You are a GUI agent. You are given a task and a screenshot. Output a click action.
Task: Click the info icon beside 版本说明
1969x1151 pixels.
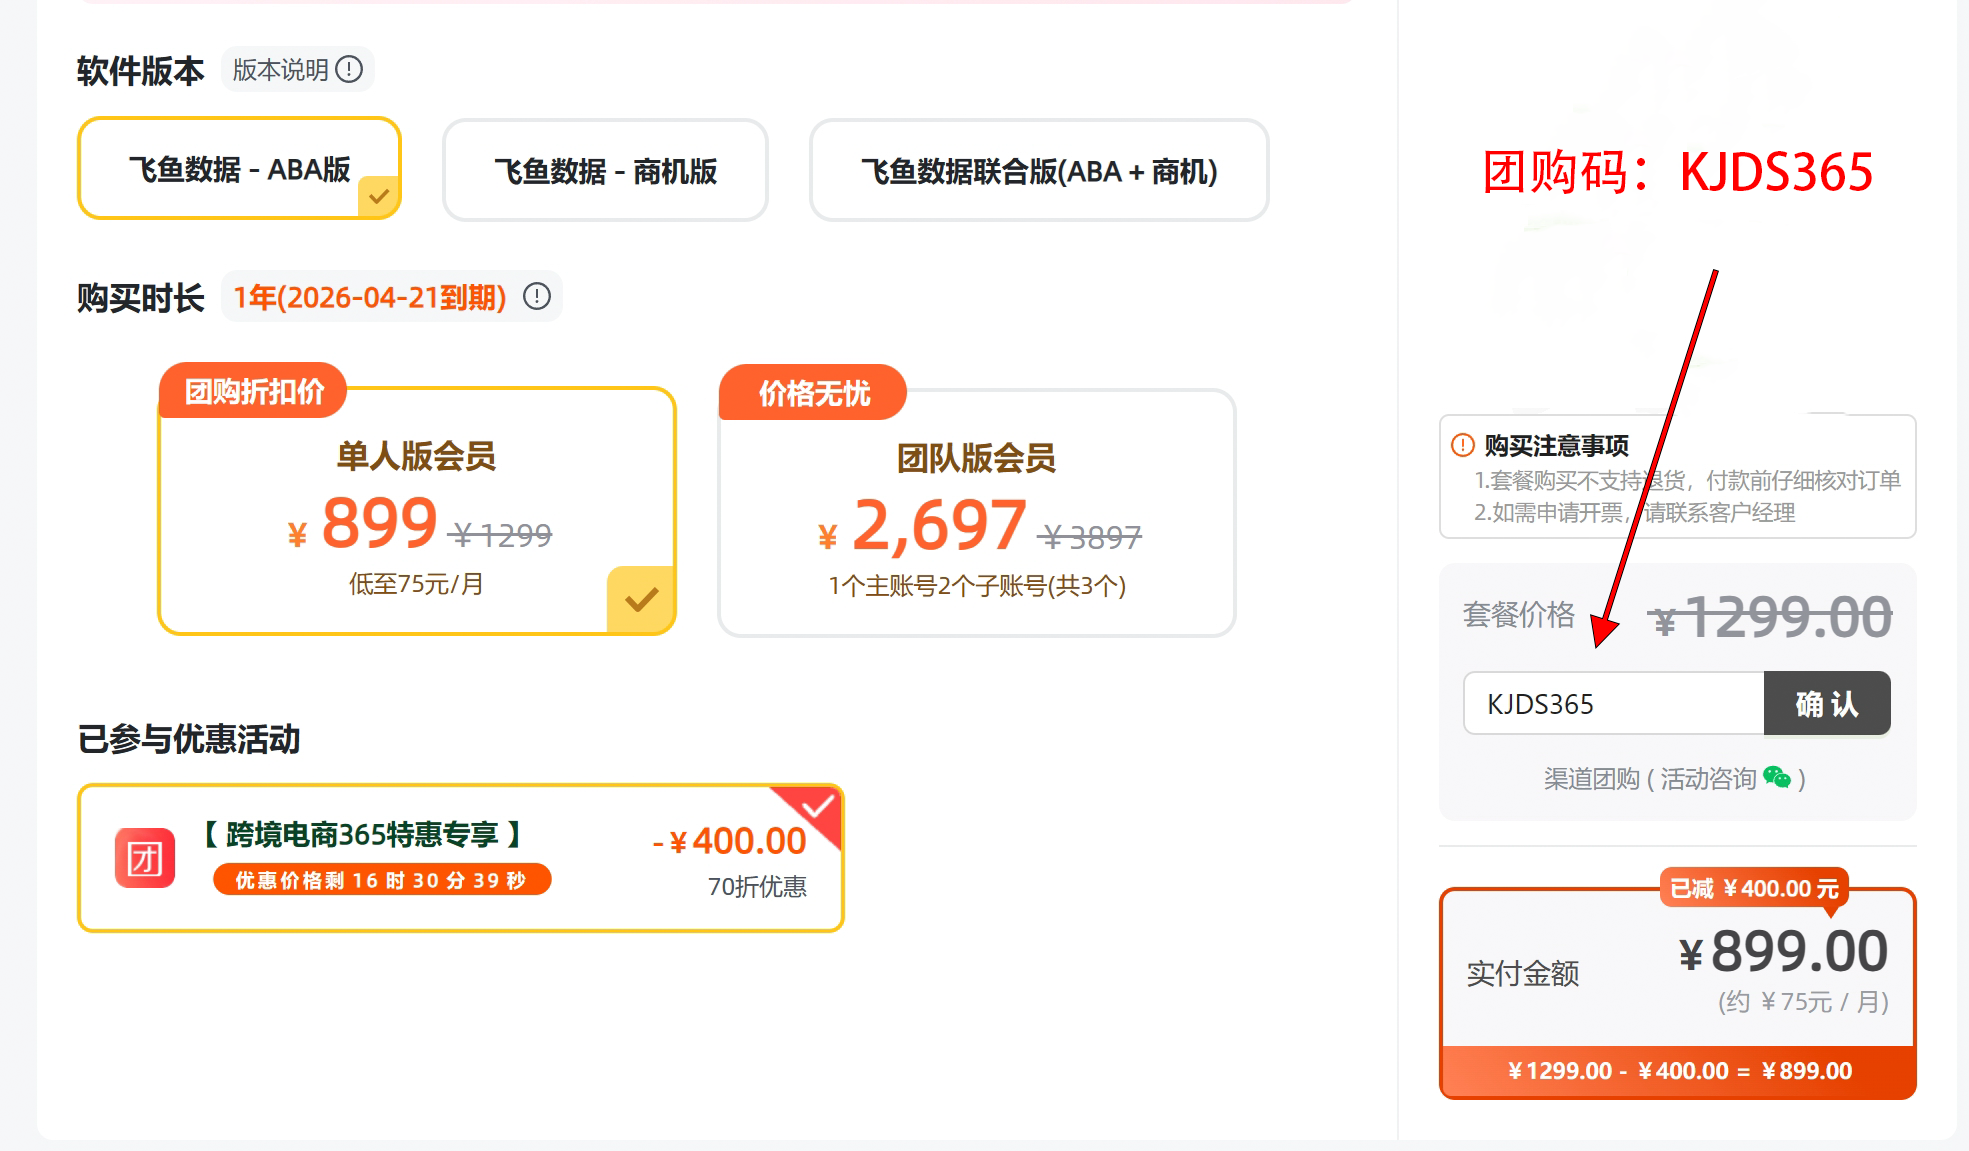pos(349,70)
